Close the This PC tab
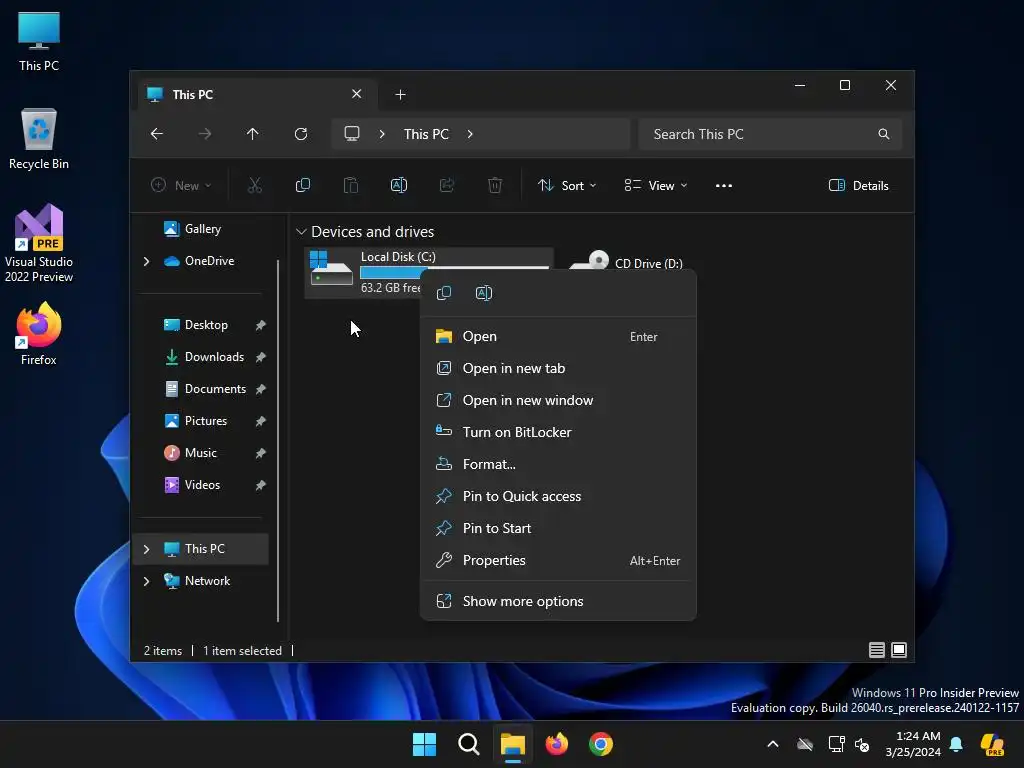Viewport: 1024px width, 768px height. click(357, 94)
